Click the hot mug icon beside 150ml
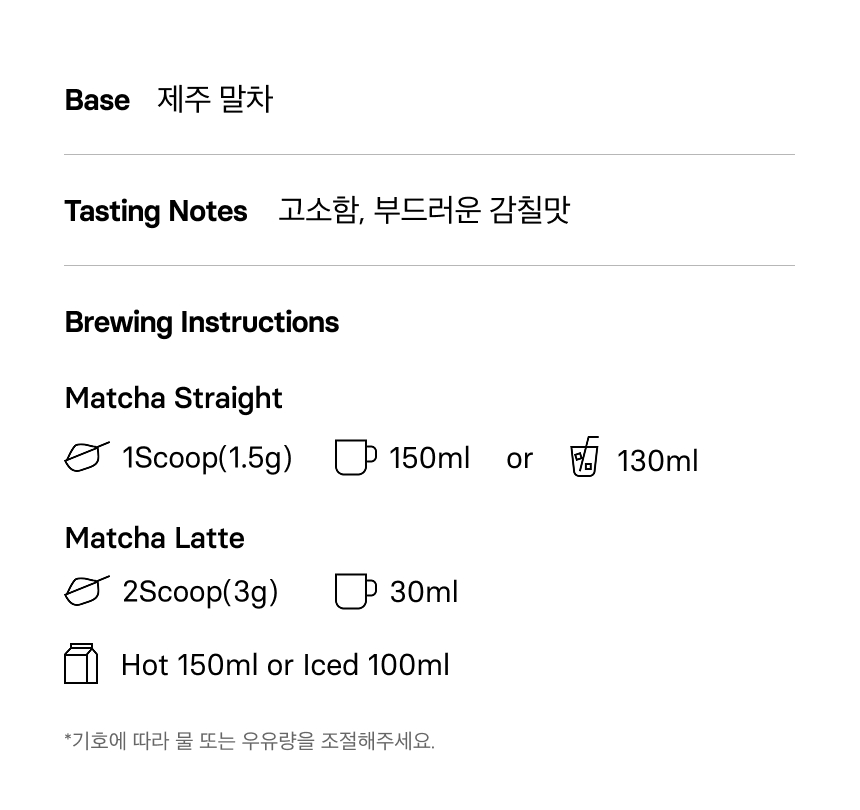The height and width of the screenshot is (810, 860). [355, 458]
